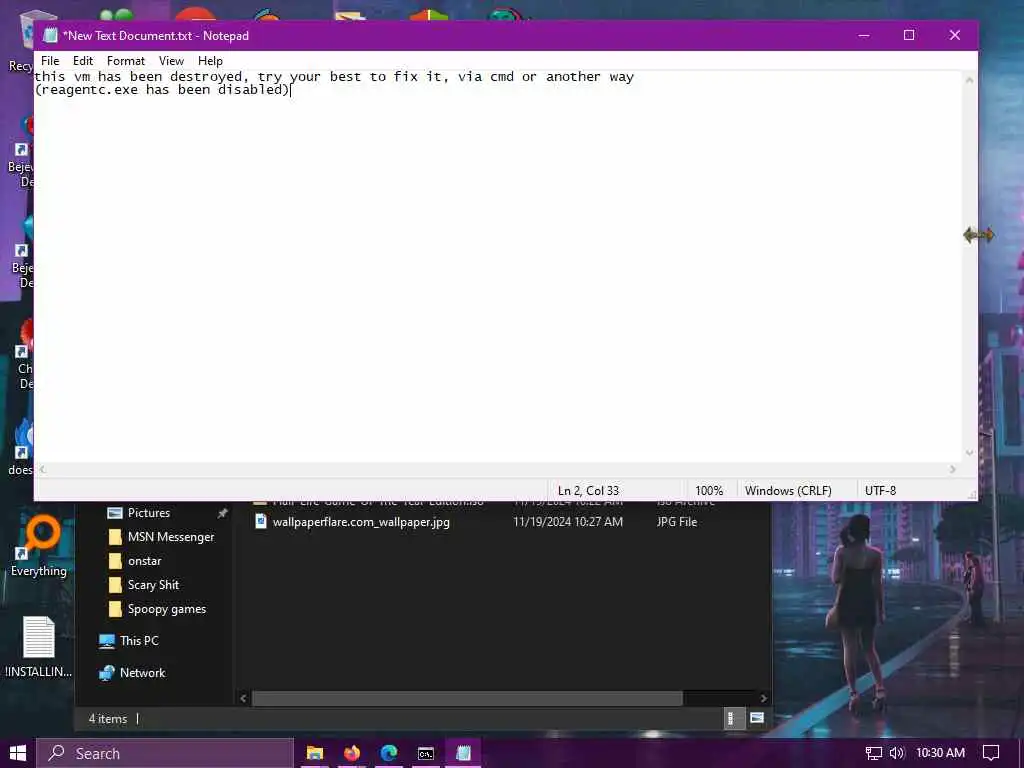The image size is (1024, 768).
Task: Open the Help menu in Notepad
Action: (x=210, y=61)
